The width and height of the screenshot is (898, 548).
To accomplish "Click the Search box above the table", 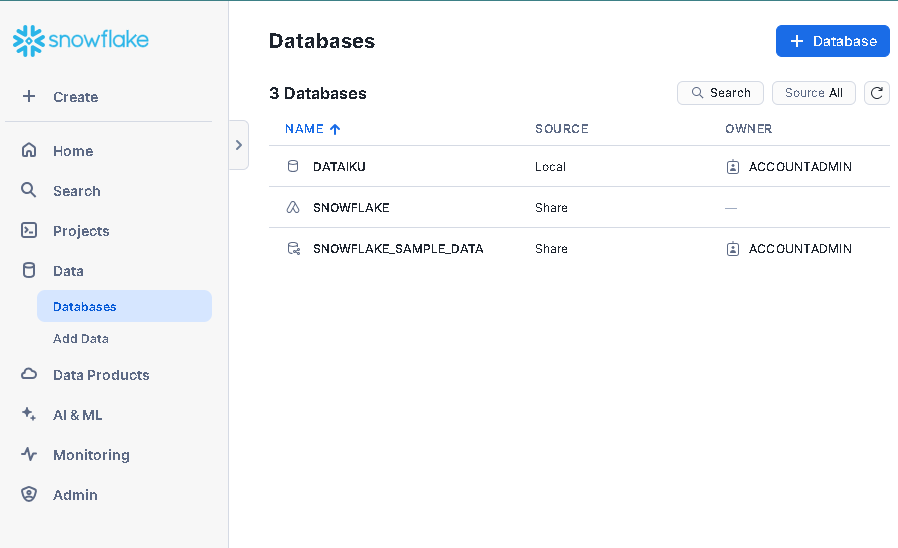I will pos(720,93).
